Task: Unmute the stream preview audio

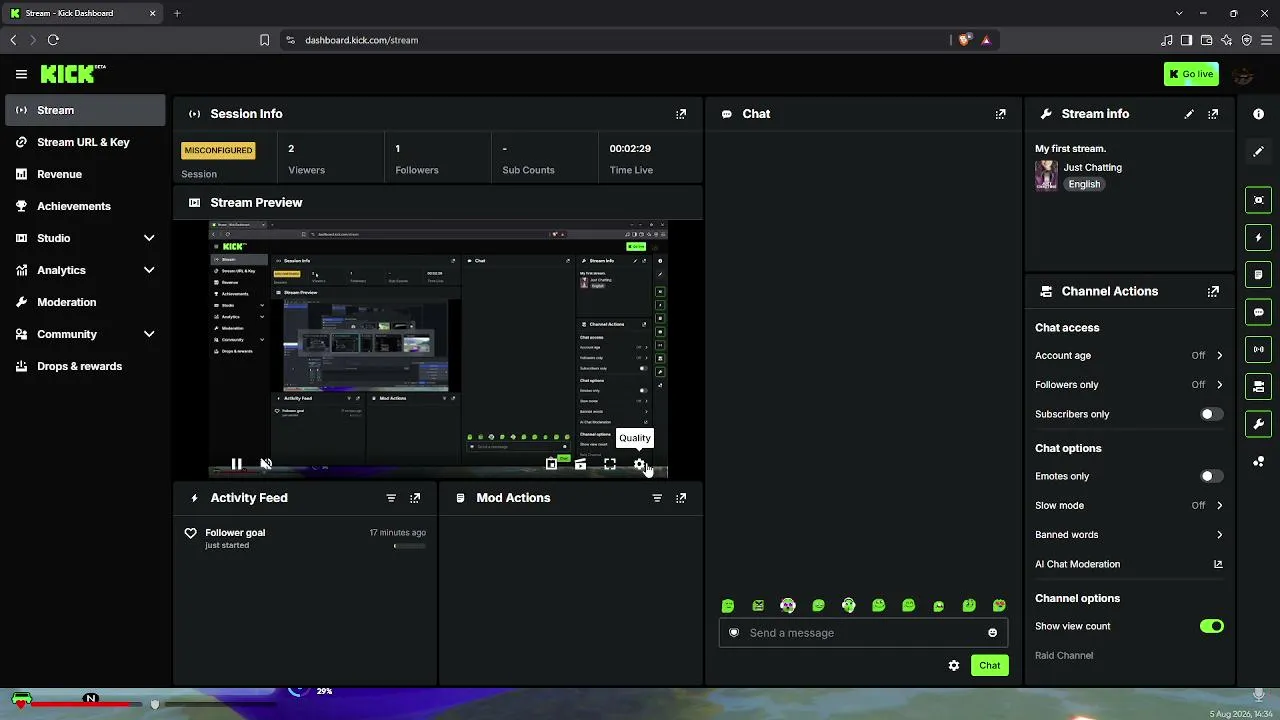Action: tap(266, 464)
